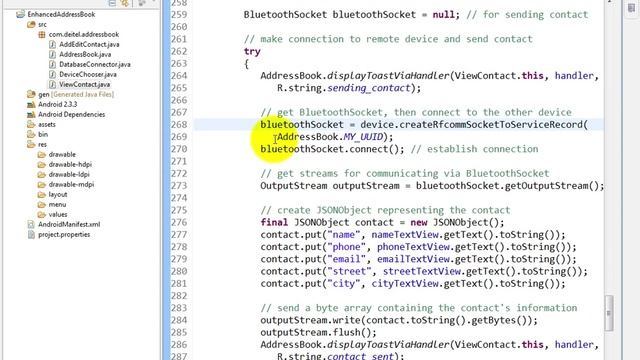Click 'cityTextView' on line 281
The height and width of the screenshot is (360, 640).
(404, 284)
